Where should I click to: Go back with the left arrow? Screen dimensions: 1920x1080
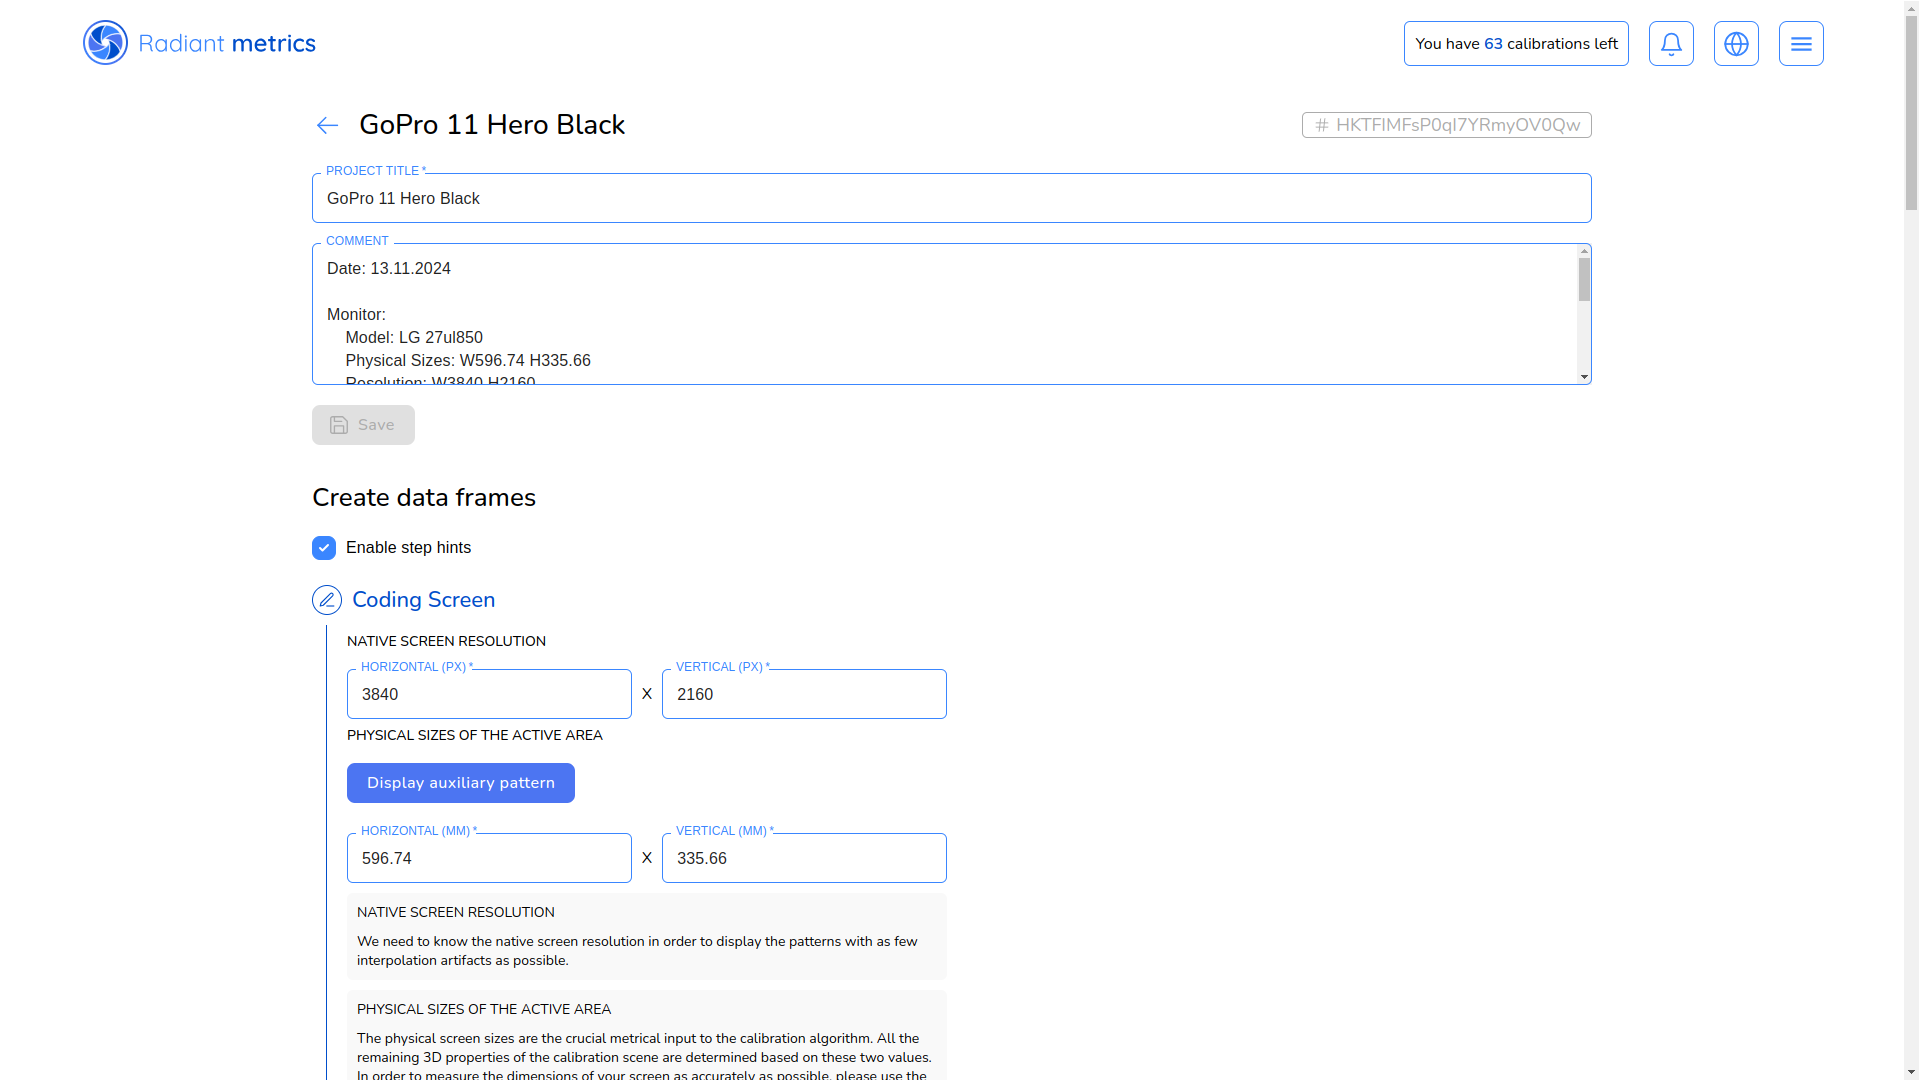(x=327, y=125)
